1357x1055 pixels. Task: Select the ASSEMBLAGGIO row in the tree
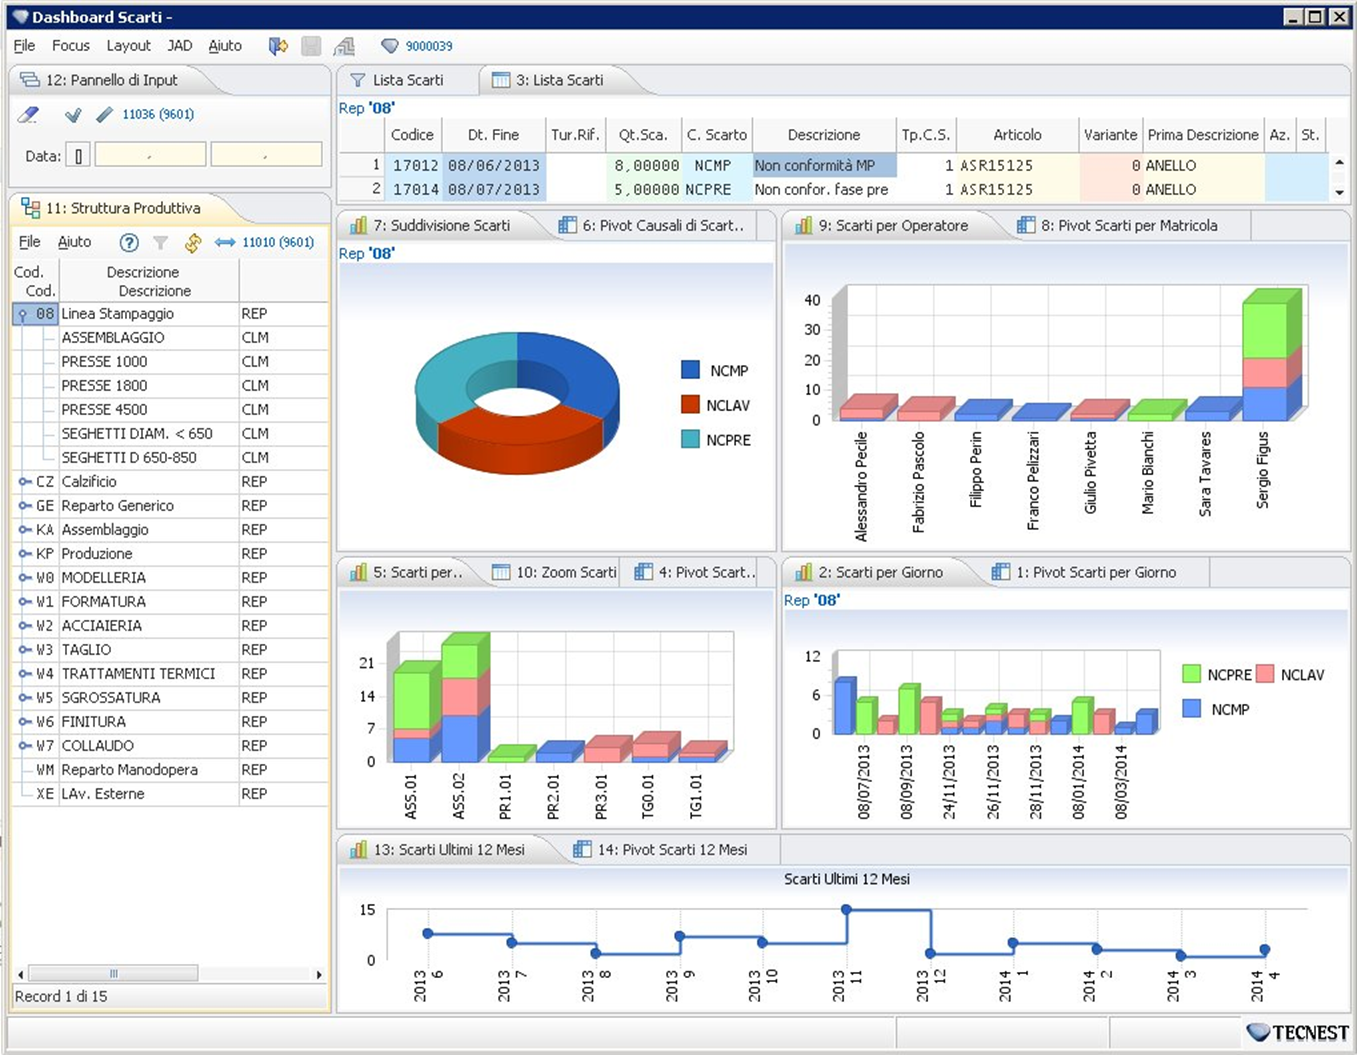coord(170,338)
